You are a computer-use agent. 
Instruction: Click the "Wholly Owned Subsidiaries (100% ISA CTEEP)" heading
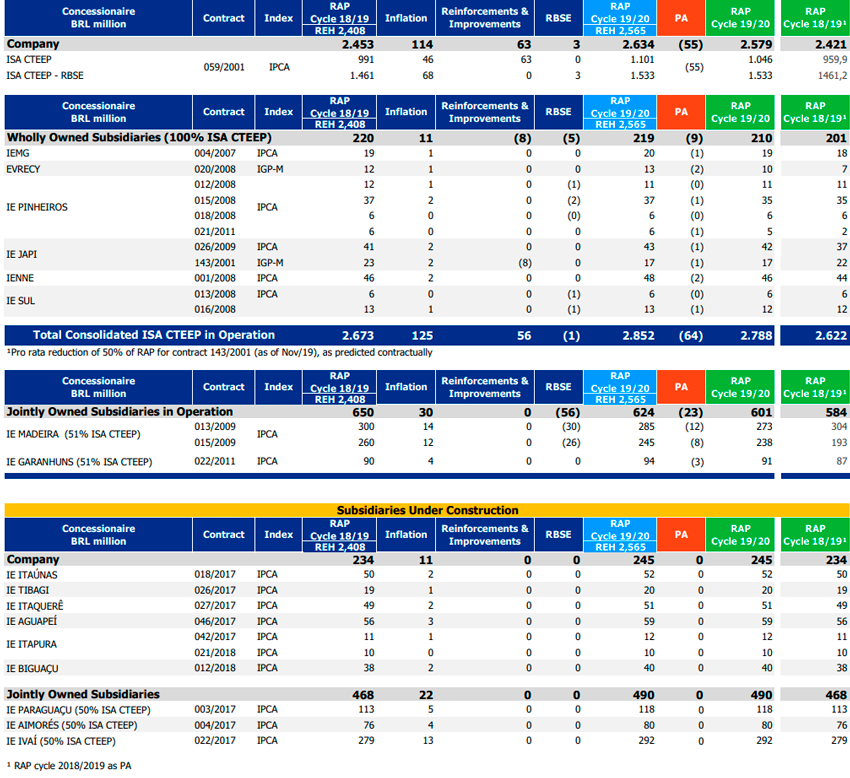pyautogui.click(x=139, y=138)
